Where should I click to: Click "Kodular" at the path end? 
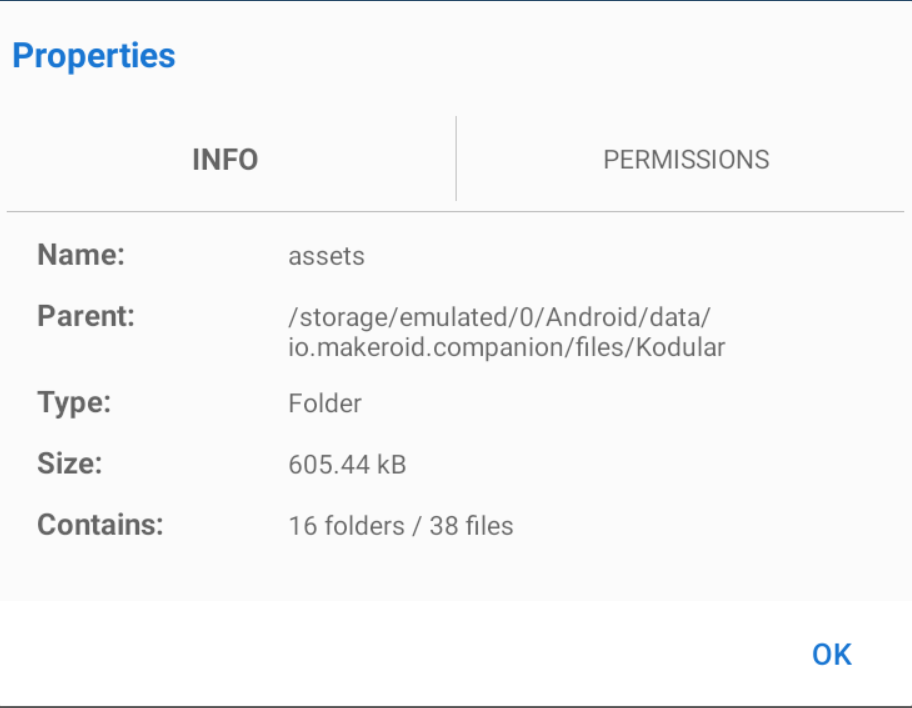(685, 348)
